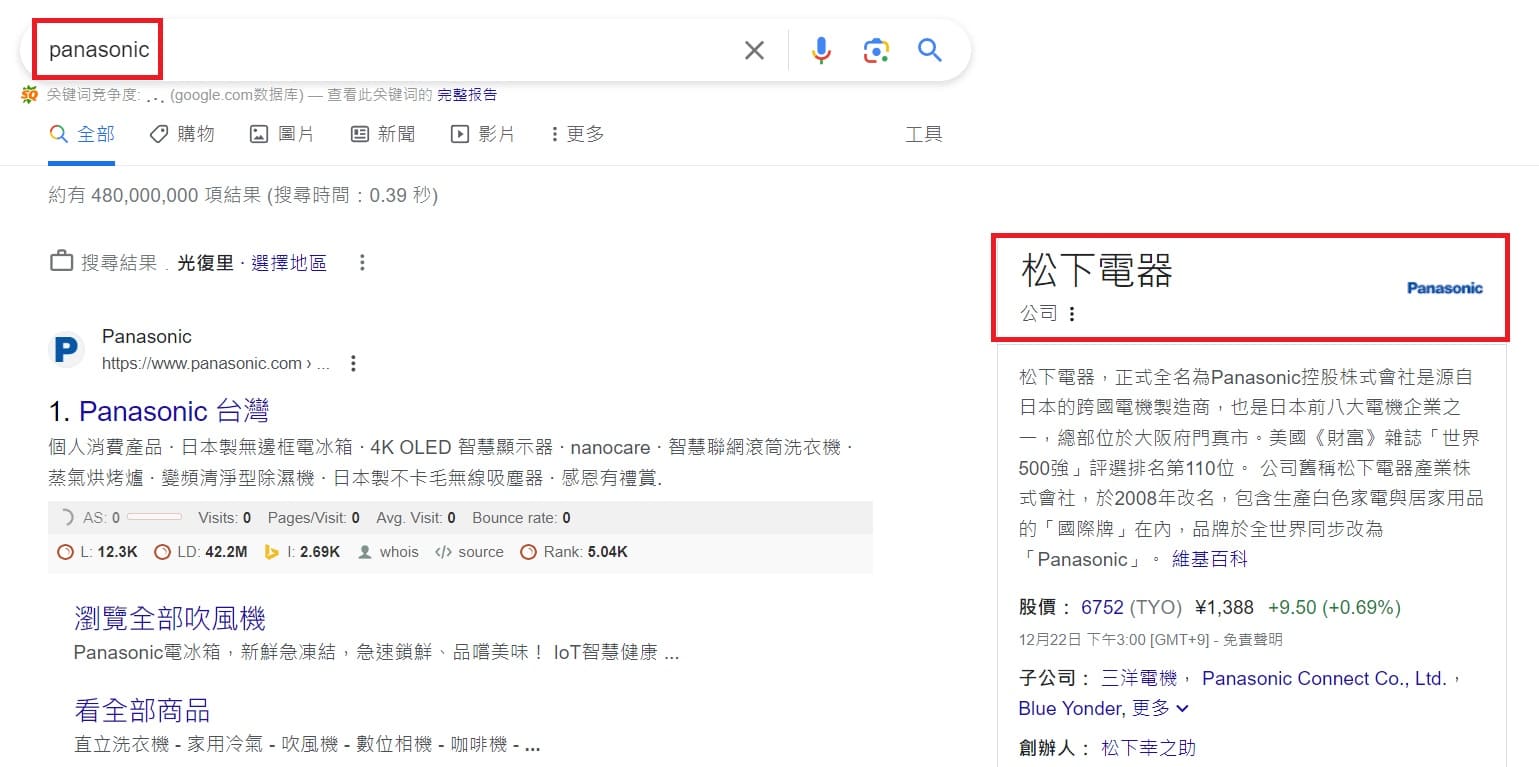This screenshot has height=767, width=1539.
Task: Click the Pages/Visit: 0 metric
Action: (x=313, y=518)
